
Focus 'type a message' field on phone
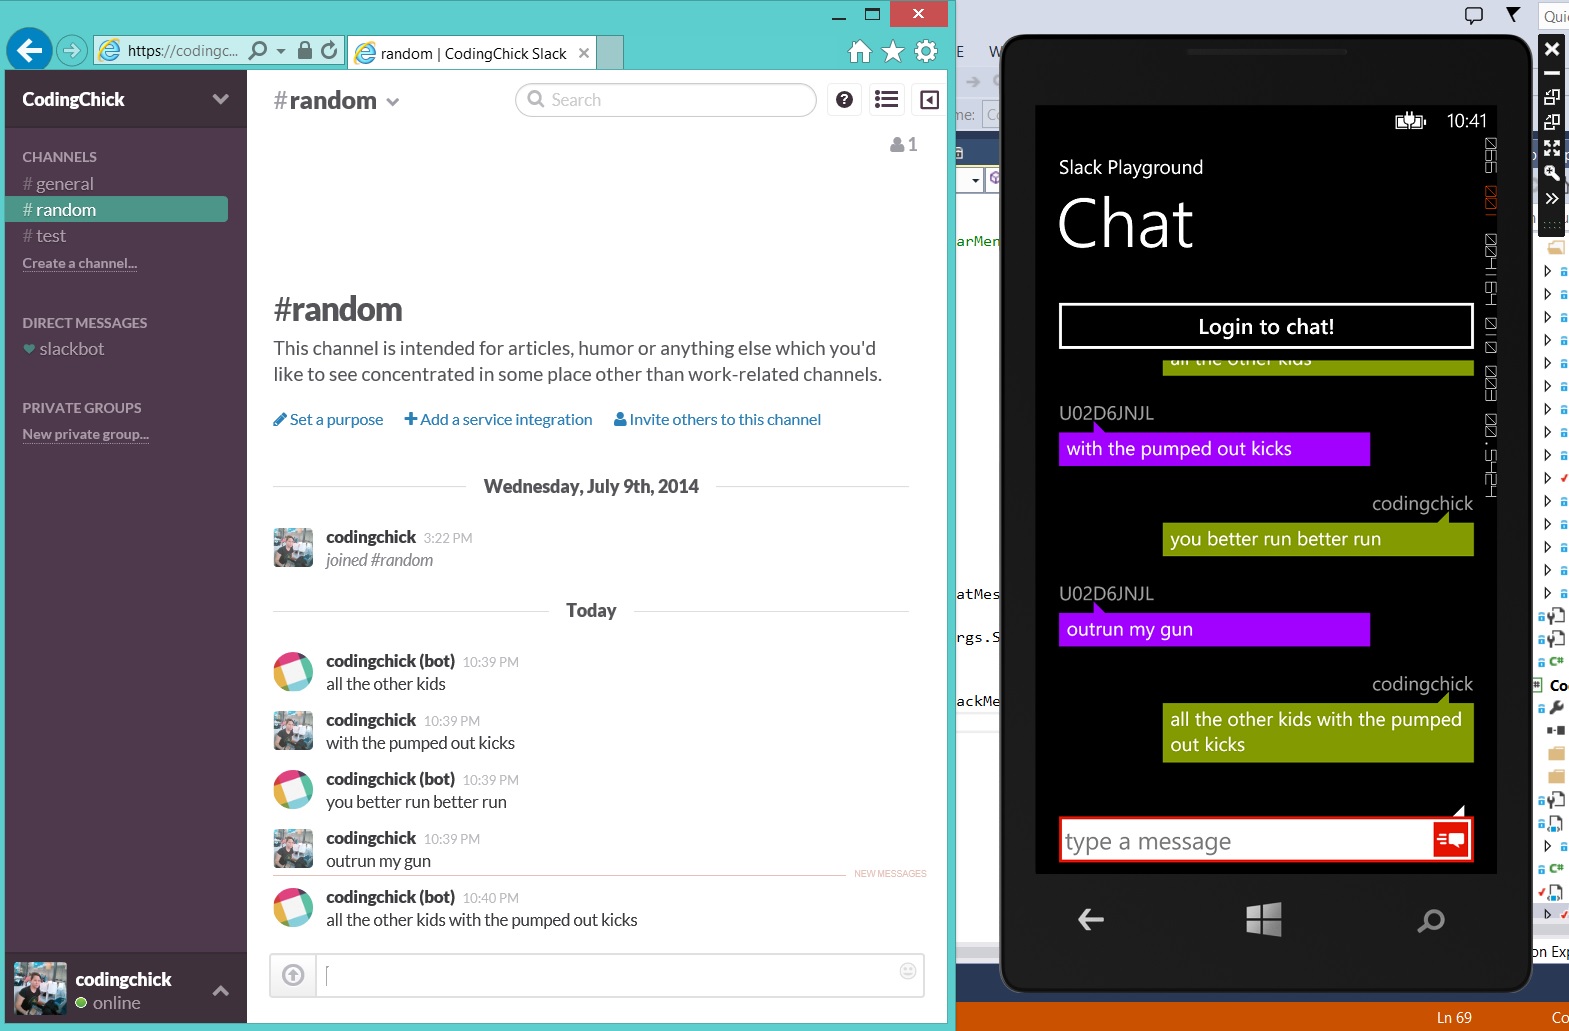click(x=1247, y=841)
